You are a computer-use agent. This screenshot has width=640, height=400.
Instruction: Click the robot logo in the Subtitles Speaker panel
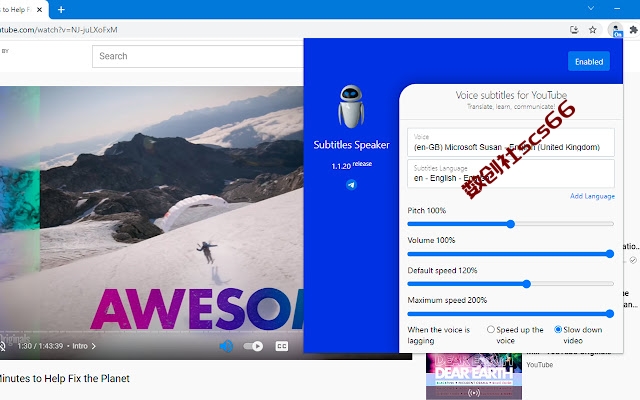click(351, 106)
